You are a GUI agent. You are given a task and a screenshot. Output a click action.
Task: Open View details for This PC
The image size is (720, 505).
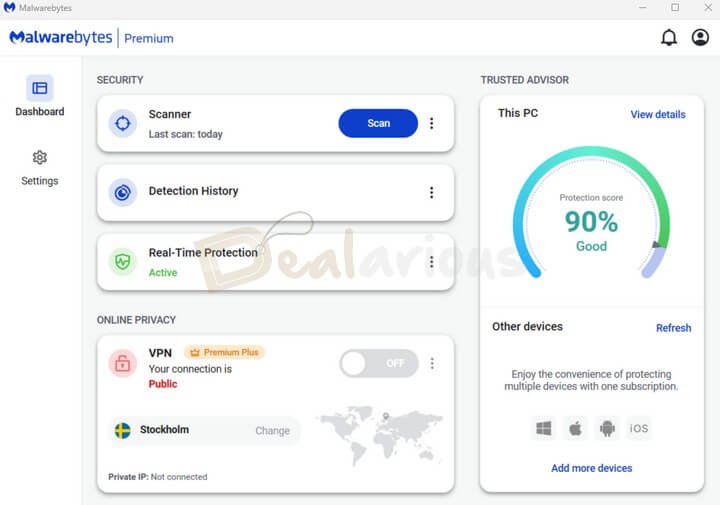[658, 114]
